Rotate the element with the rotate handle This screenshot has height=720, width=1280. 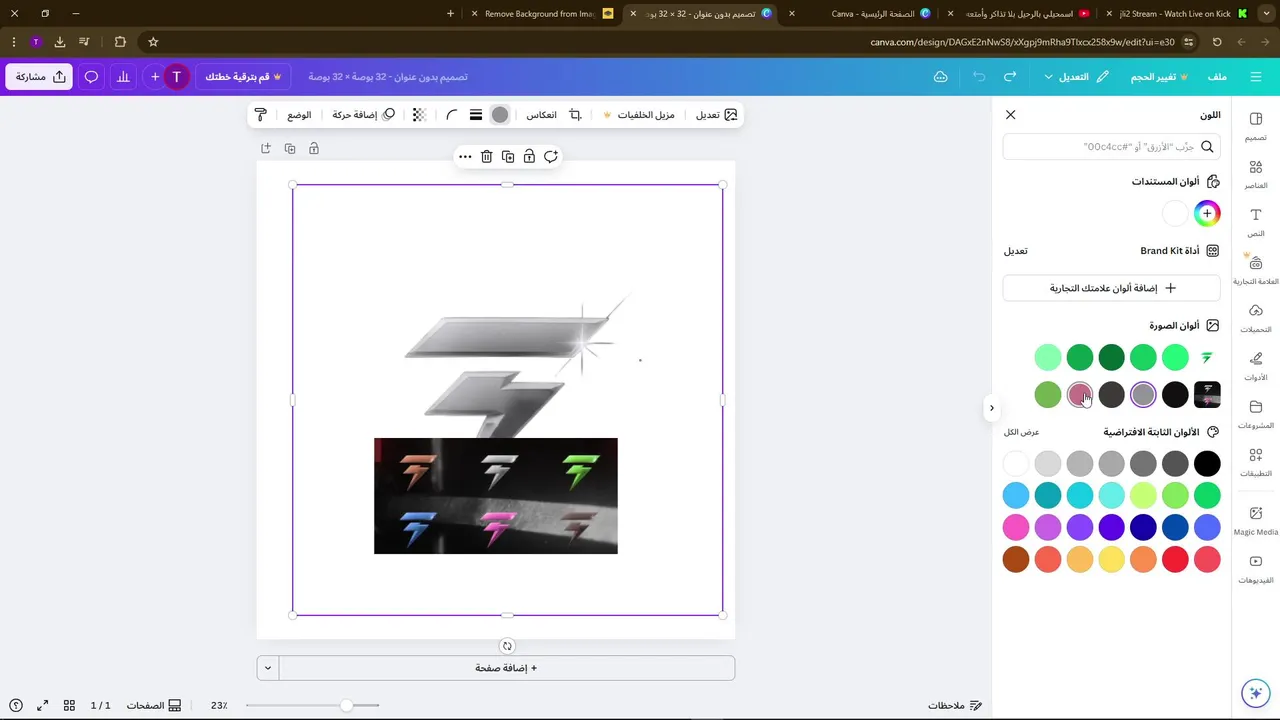[x=507, y=646]
